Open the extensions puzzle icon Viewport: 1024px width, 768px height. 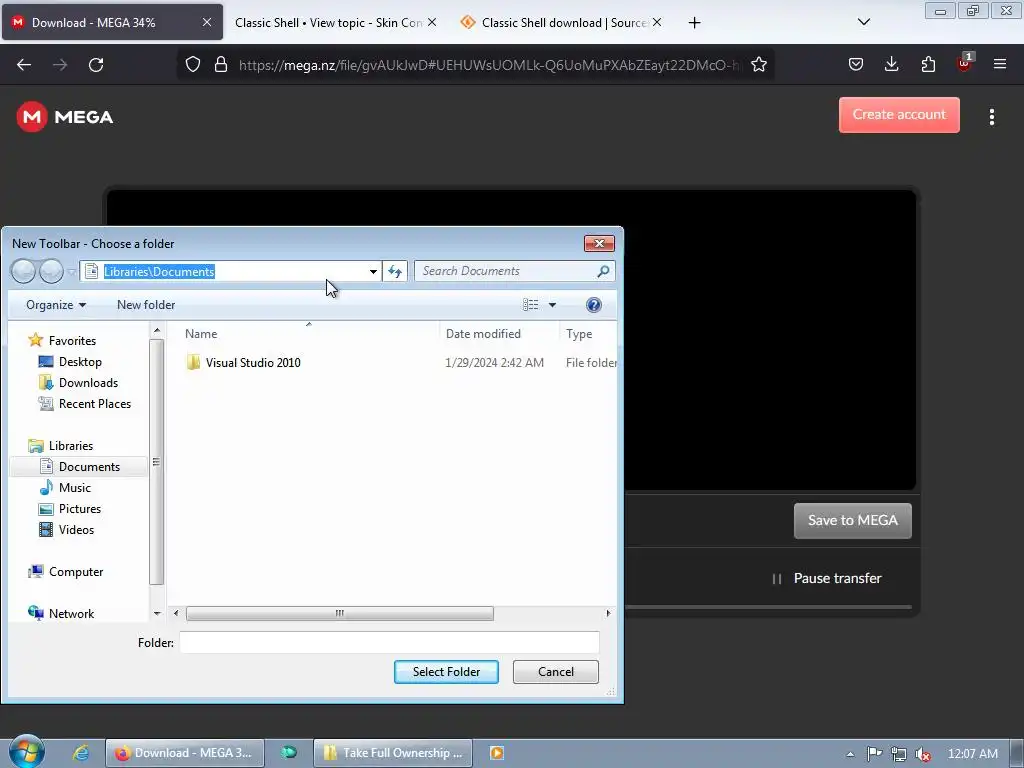tap(928, 64)
